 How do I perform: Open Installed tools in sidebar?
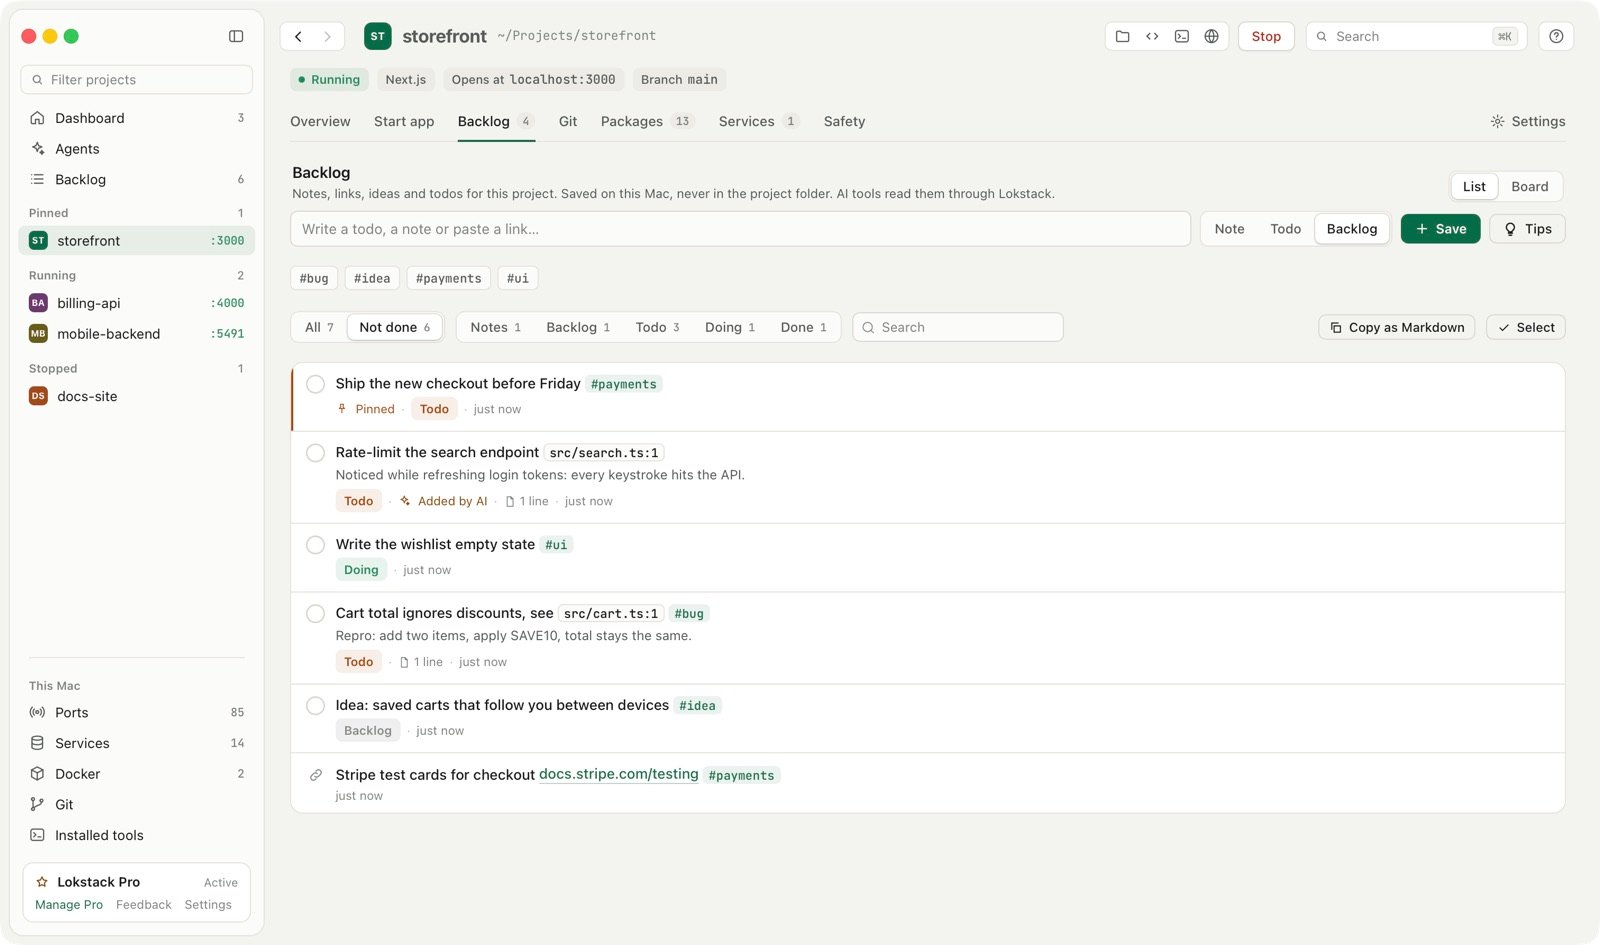click(136, 835)
